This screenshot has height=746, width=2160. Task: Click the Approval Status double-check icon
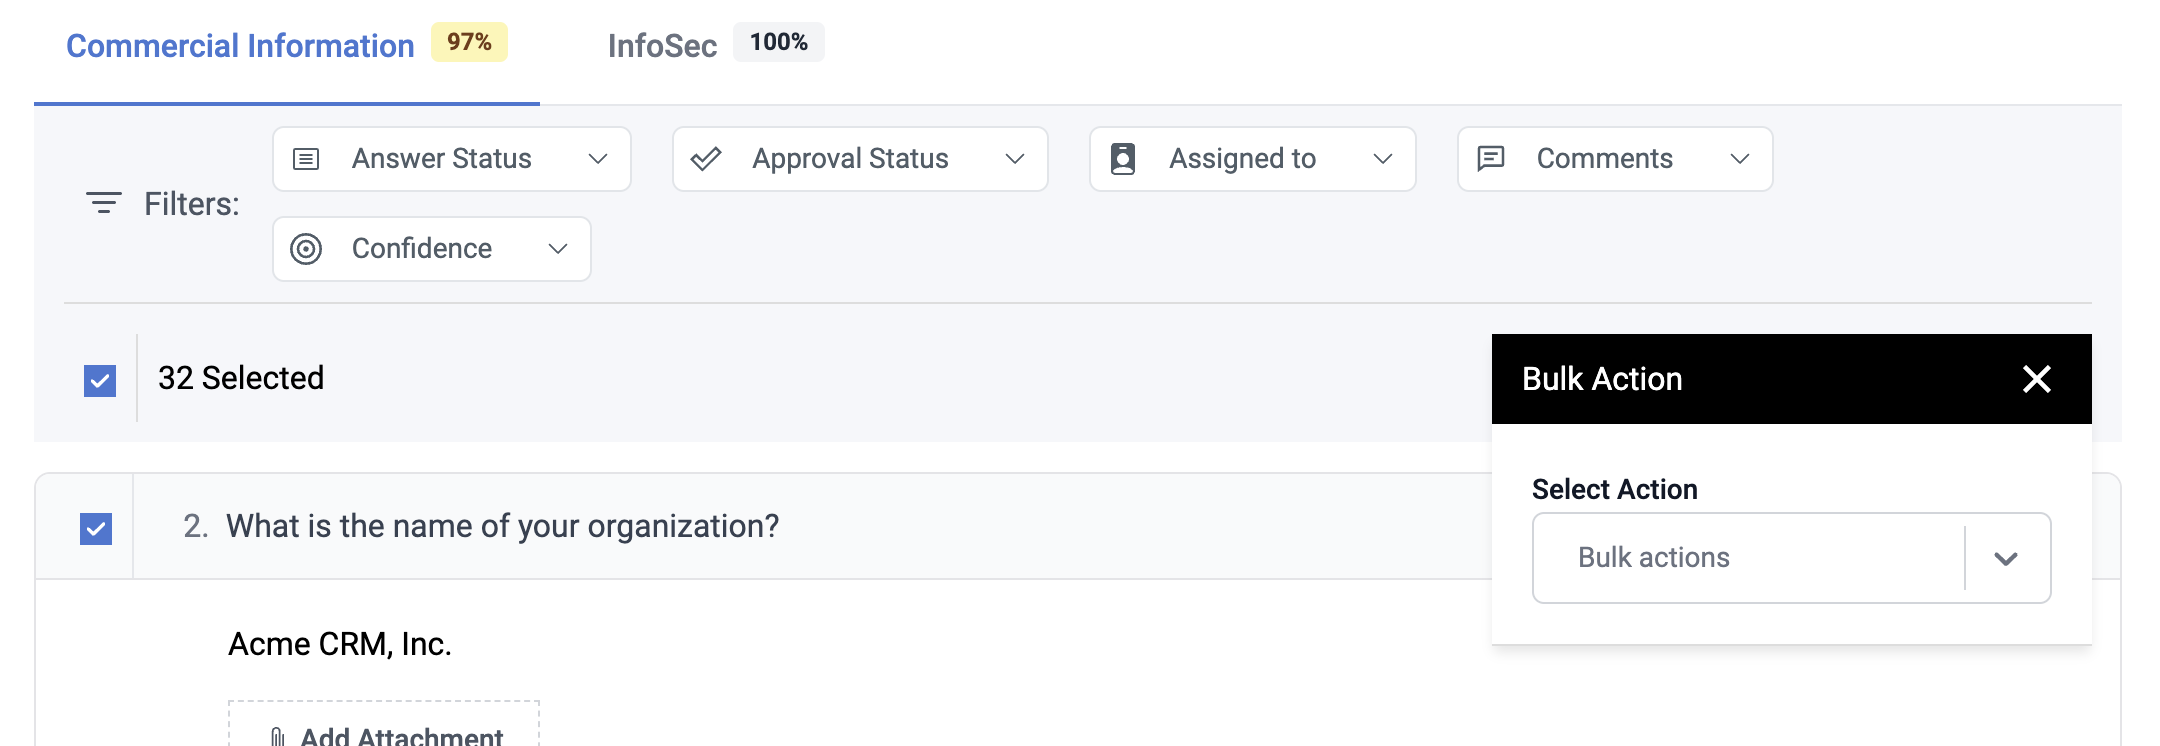pyautogui.click(x=706, y=159)
